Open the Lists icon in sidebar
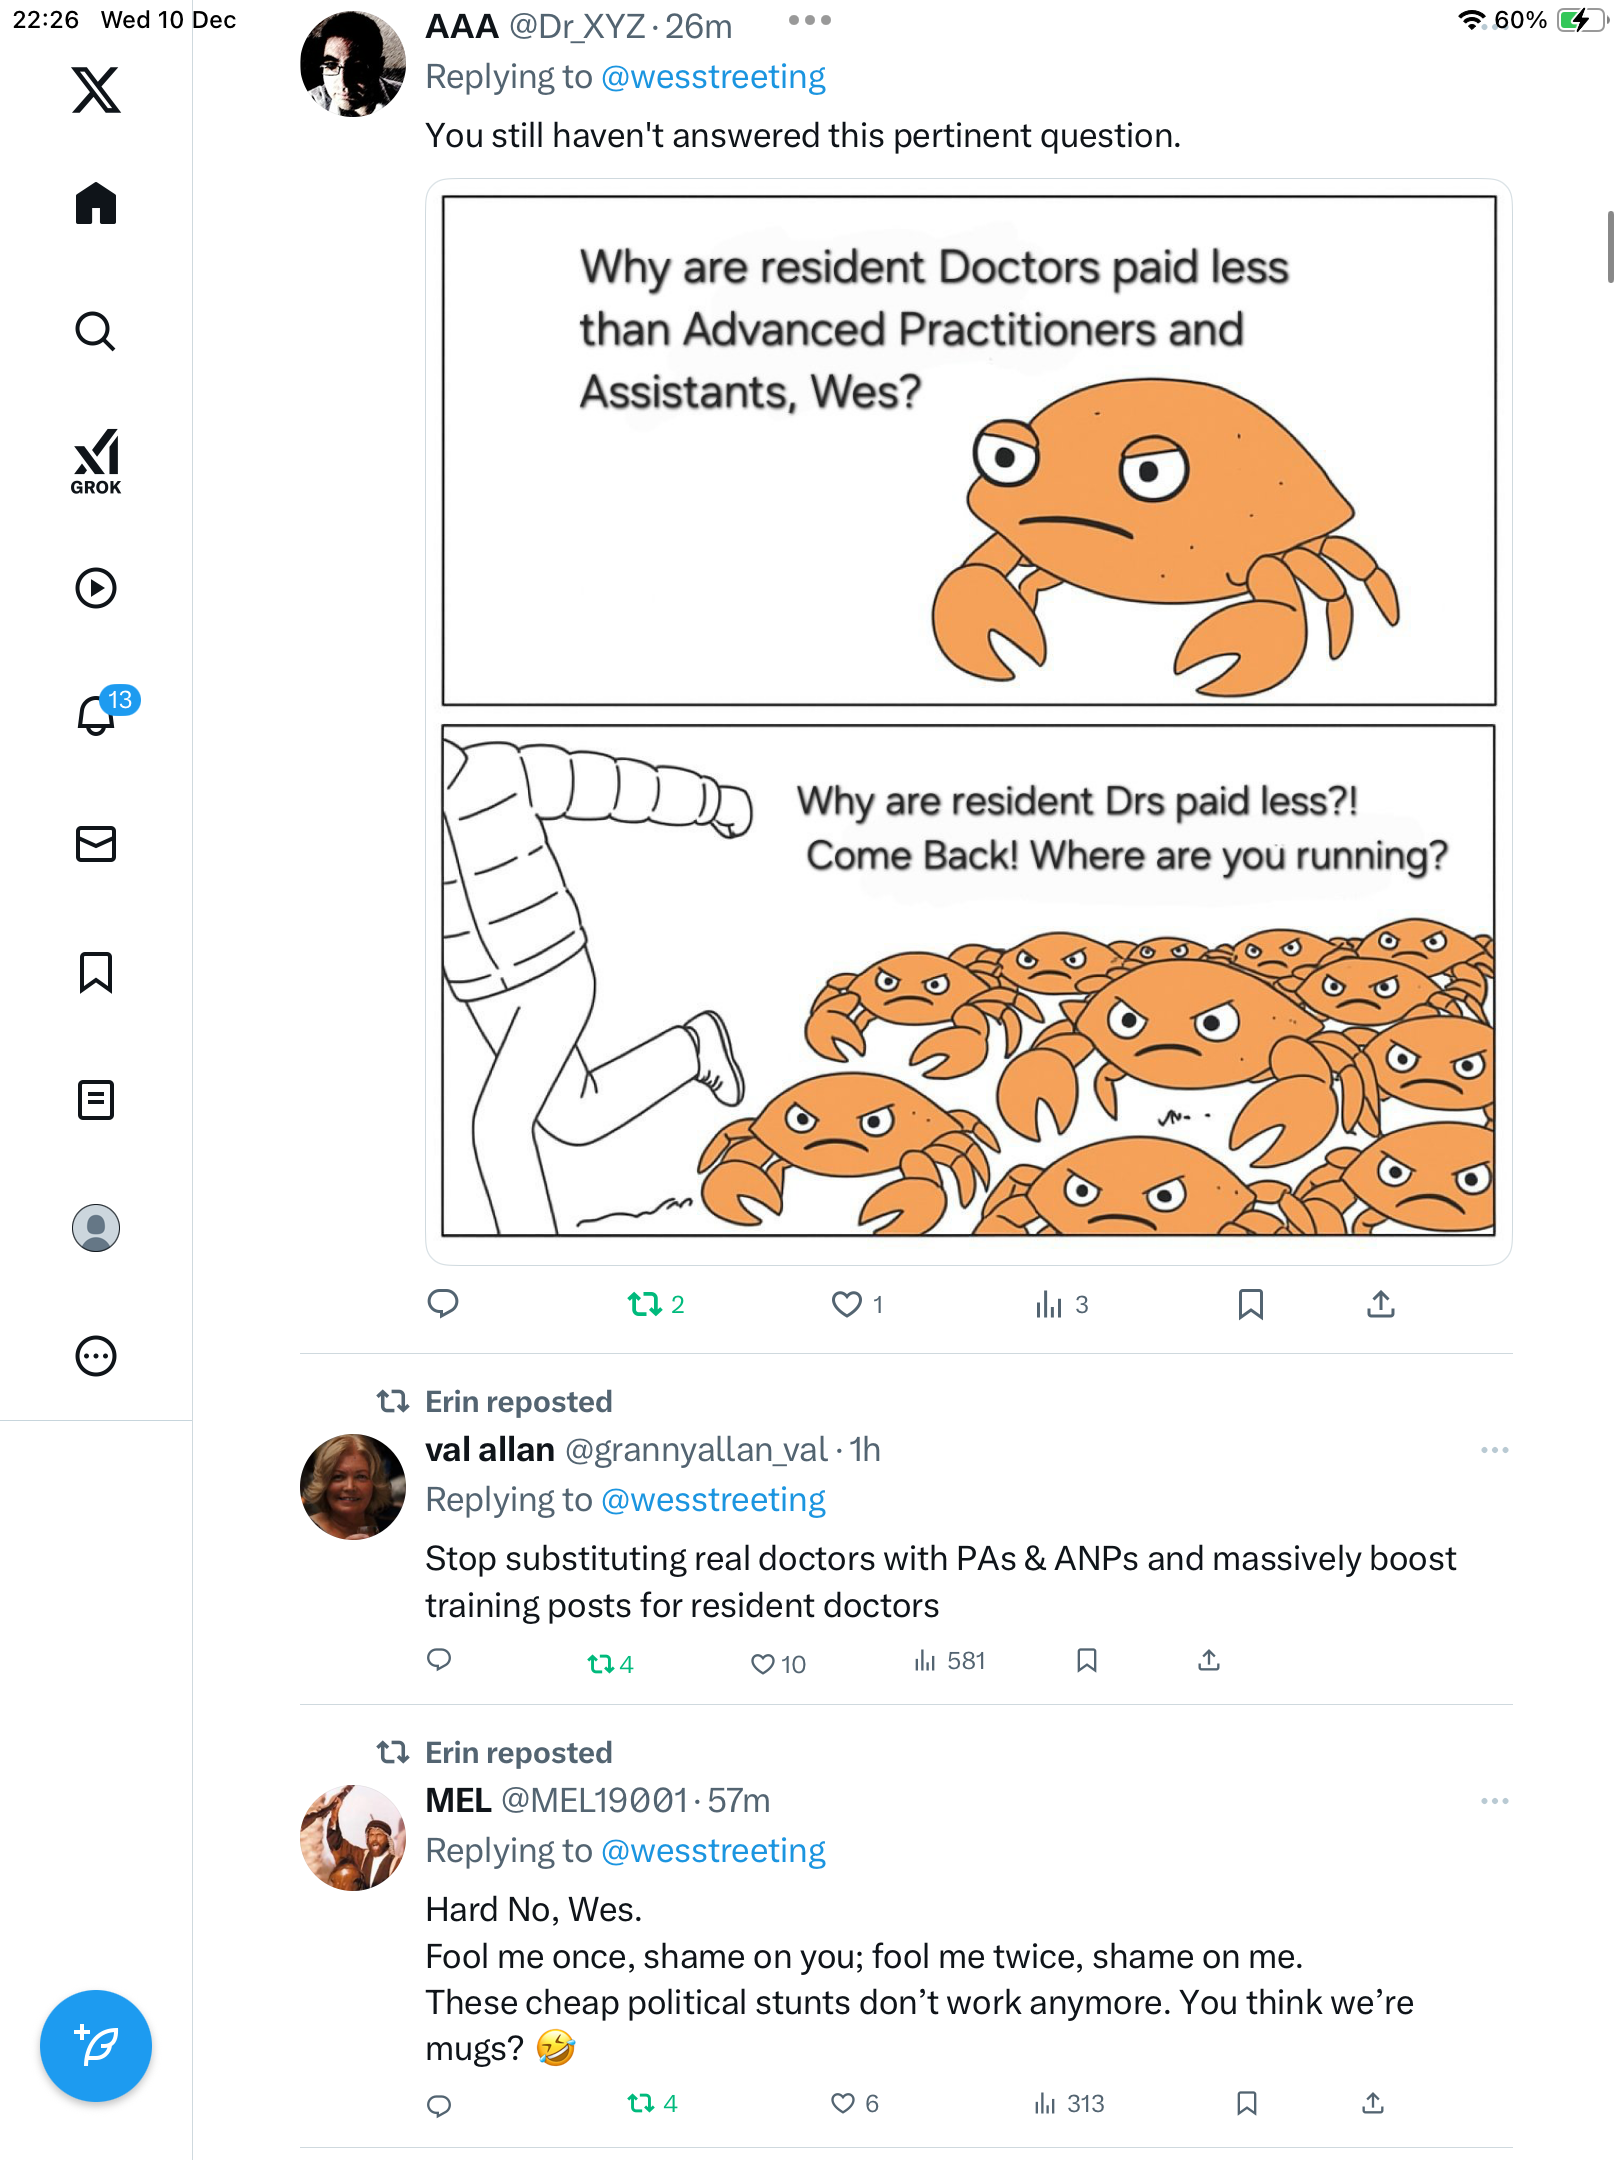This screenshot has width=1620, height=2160. (96, 1100)
